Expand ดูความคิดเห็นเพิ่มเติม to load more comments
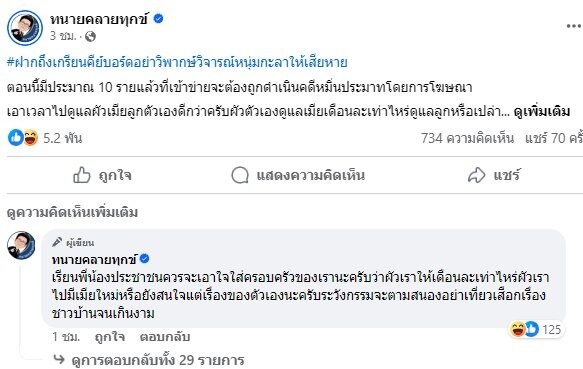Viewport: 583px width, 369px height. click(x=73, y=212)
